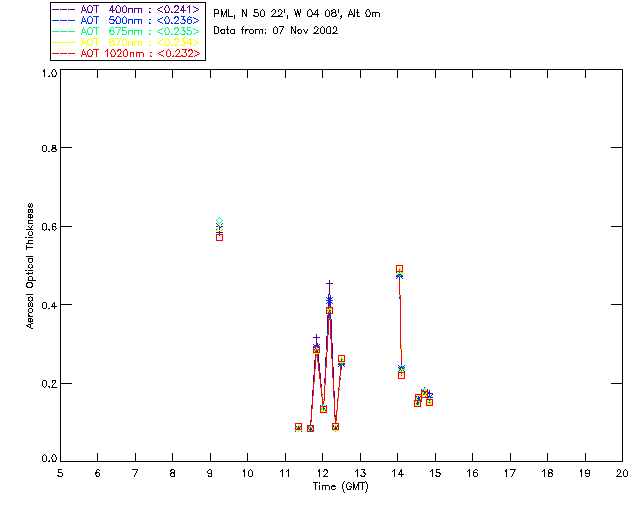Click the 'Data from: 07 Nov 2002' text
Viewport: 640px width, 512px height.
[276, 31]
